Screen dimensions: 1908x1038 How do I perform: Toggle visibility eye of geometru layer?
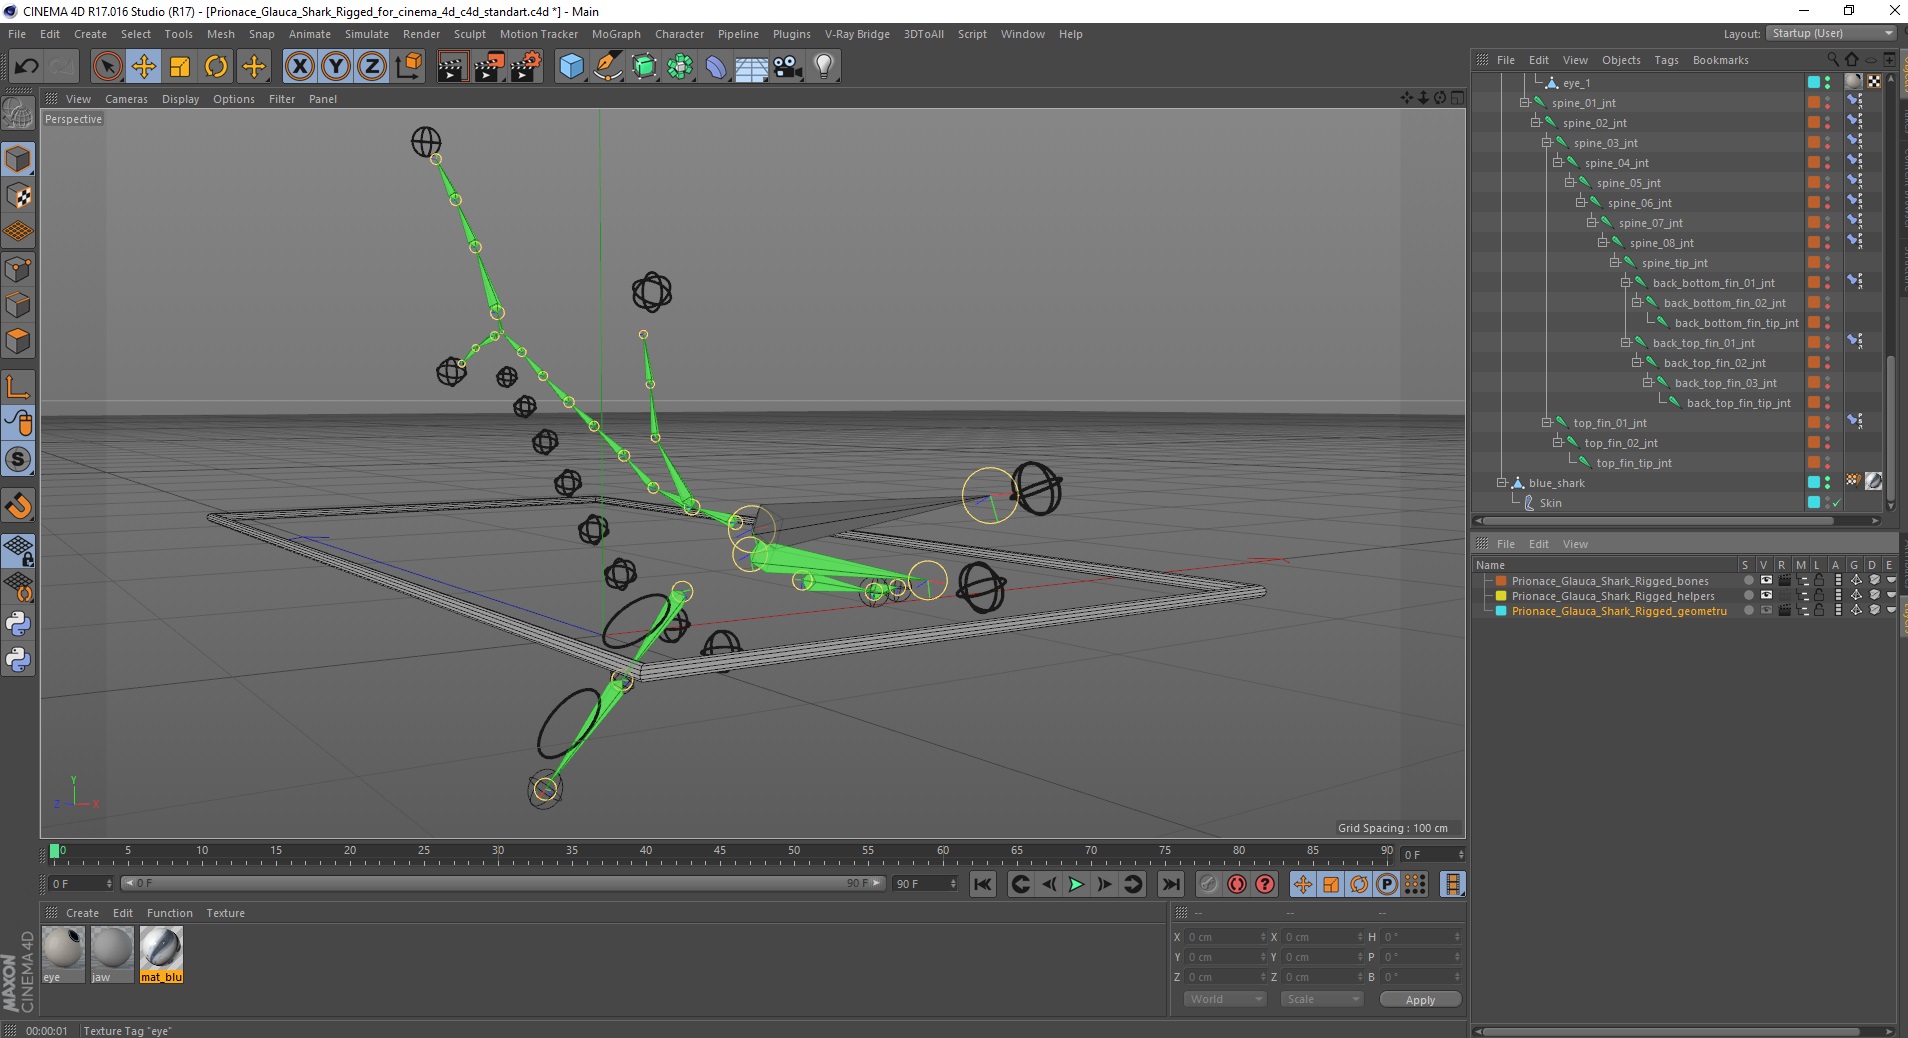click(x=1766, y=611)
